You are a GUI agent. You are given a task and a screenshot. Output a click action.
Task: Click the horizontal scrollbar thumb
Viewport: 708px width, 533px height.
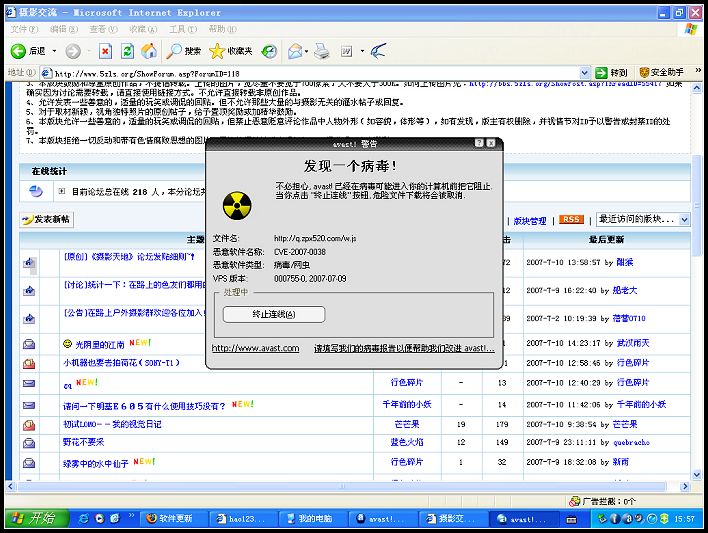click(x=341, y=486)
